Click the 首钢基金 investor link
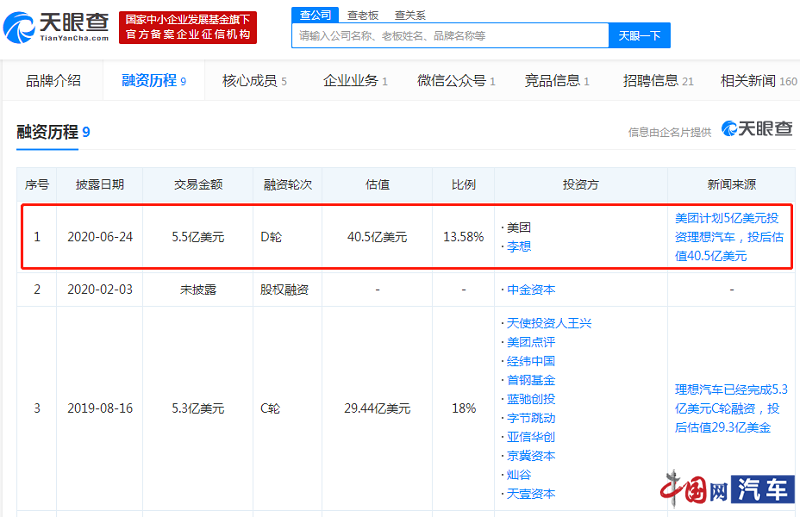The width and height of the screenshot is (800, 517). coord(531,380)
